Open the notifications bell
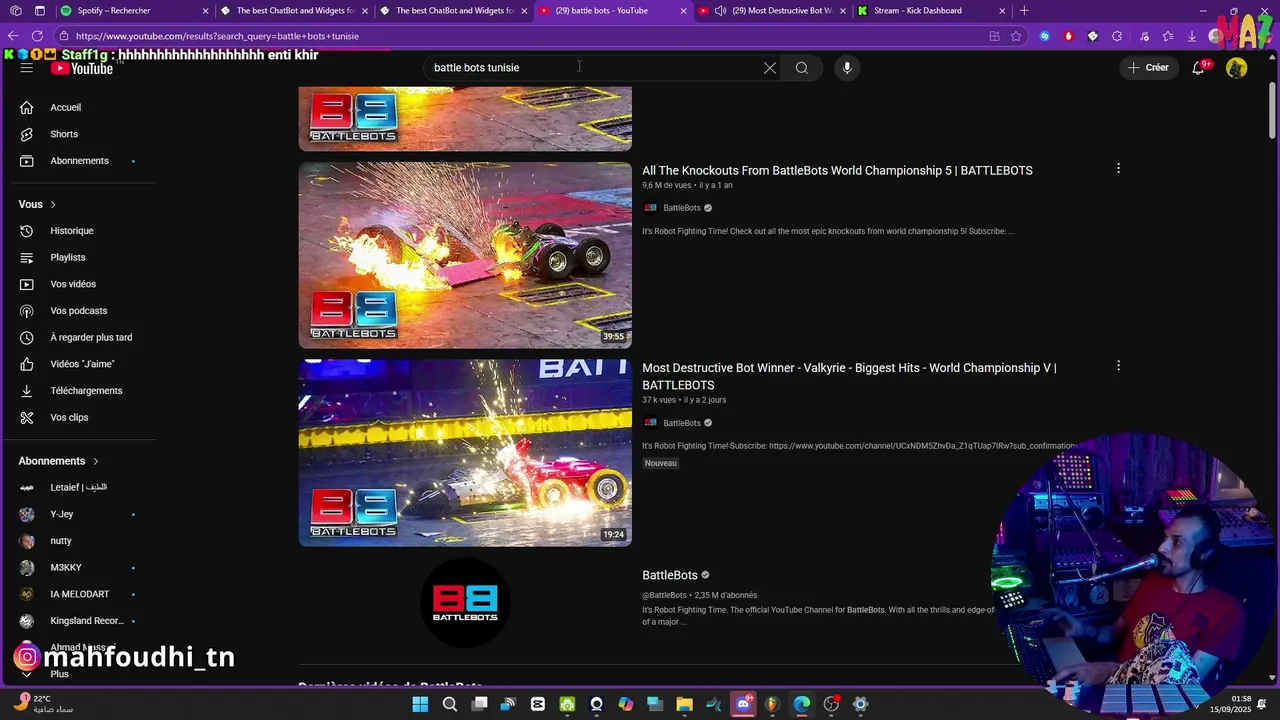Viewport: 1280px width, 720px height. click(1198, 68)
